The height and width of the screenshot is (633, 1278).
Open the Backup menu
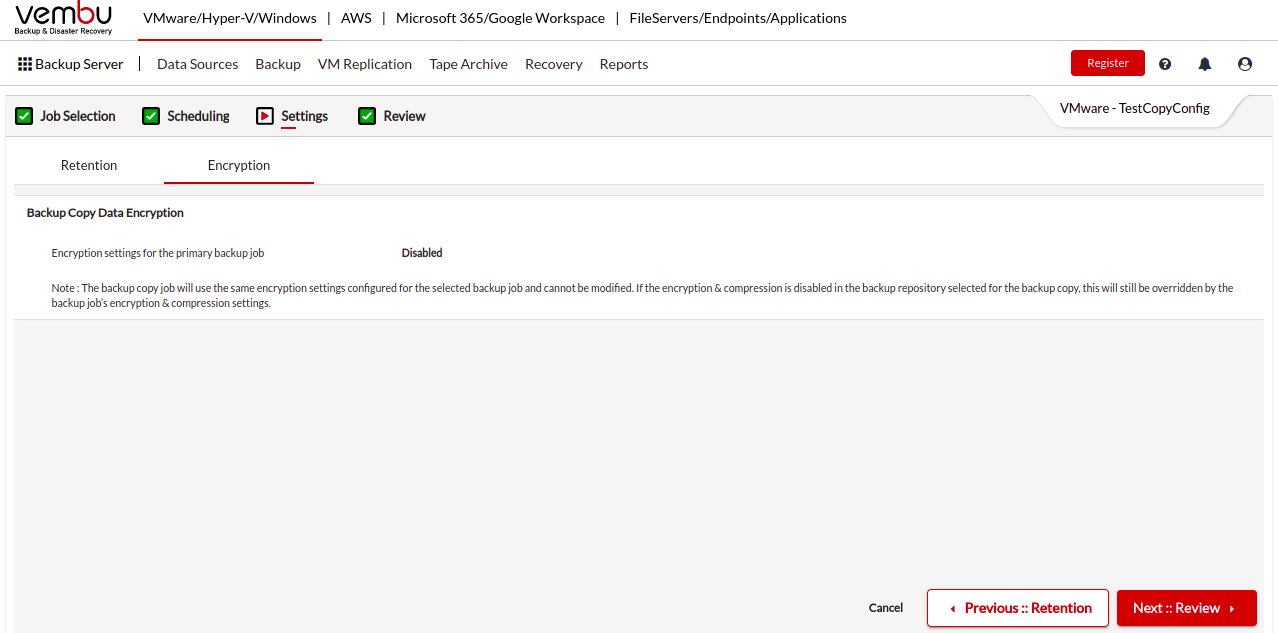pos(278,64)
